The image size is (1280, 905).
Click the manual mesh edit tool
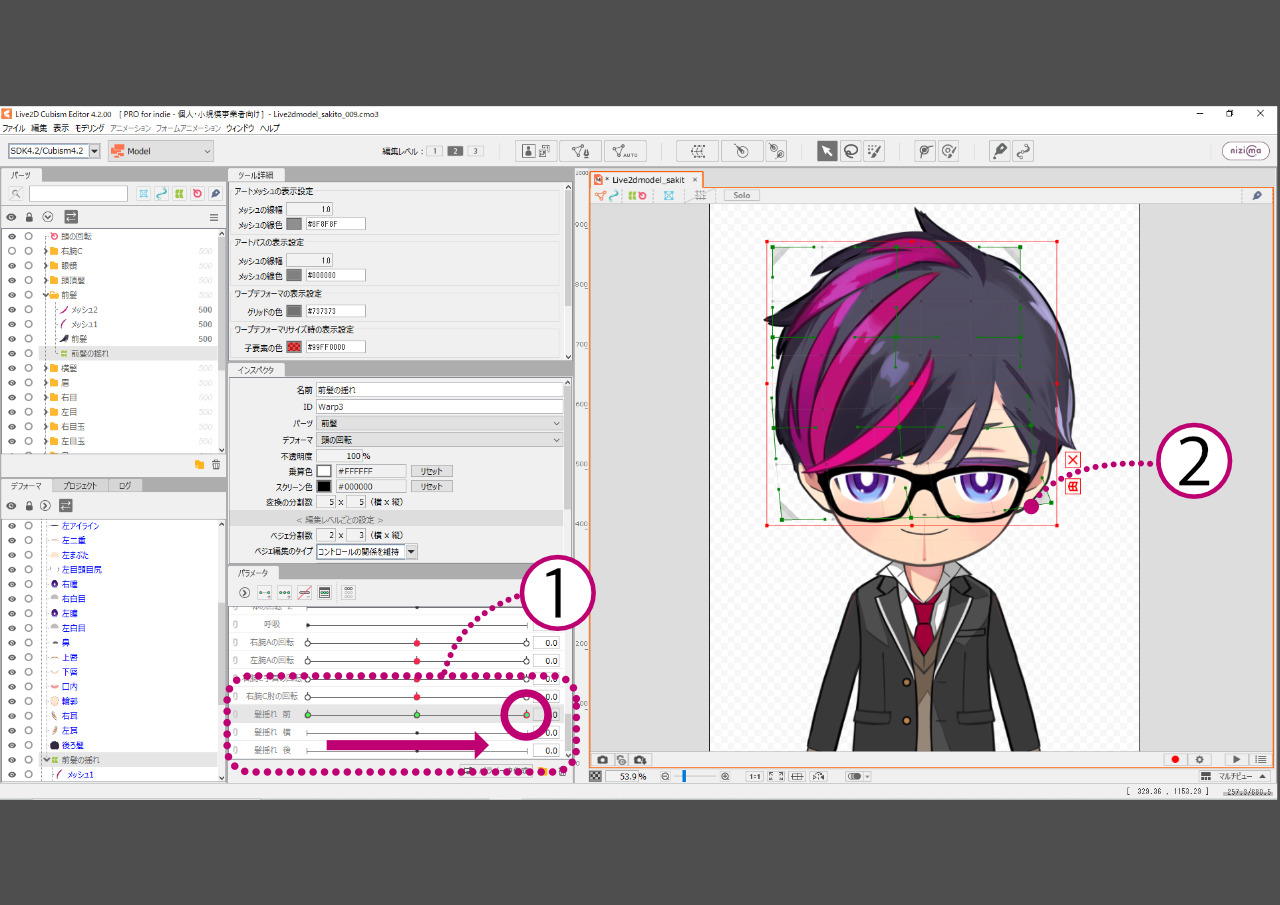581,151
